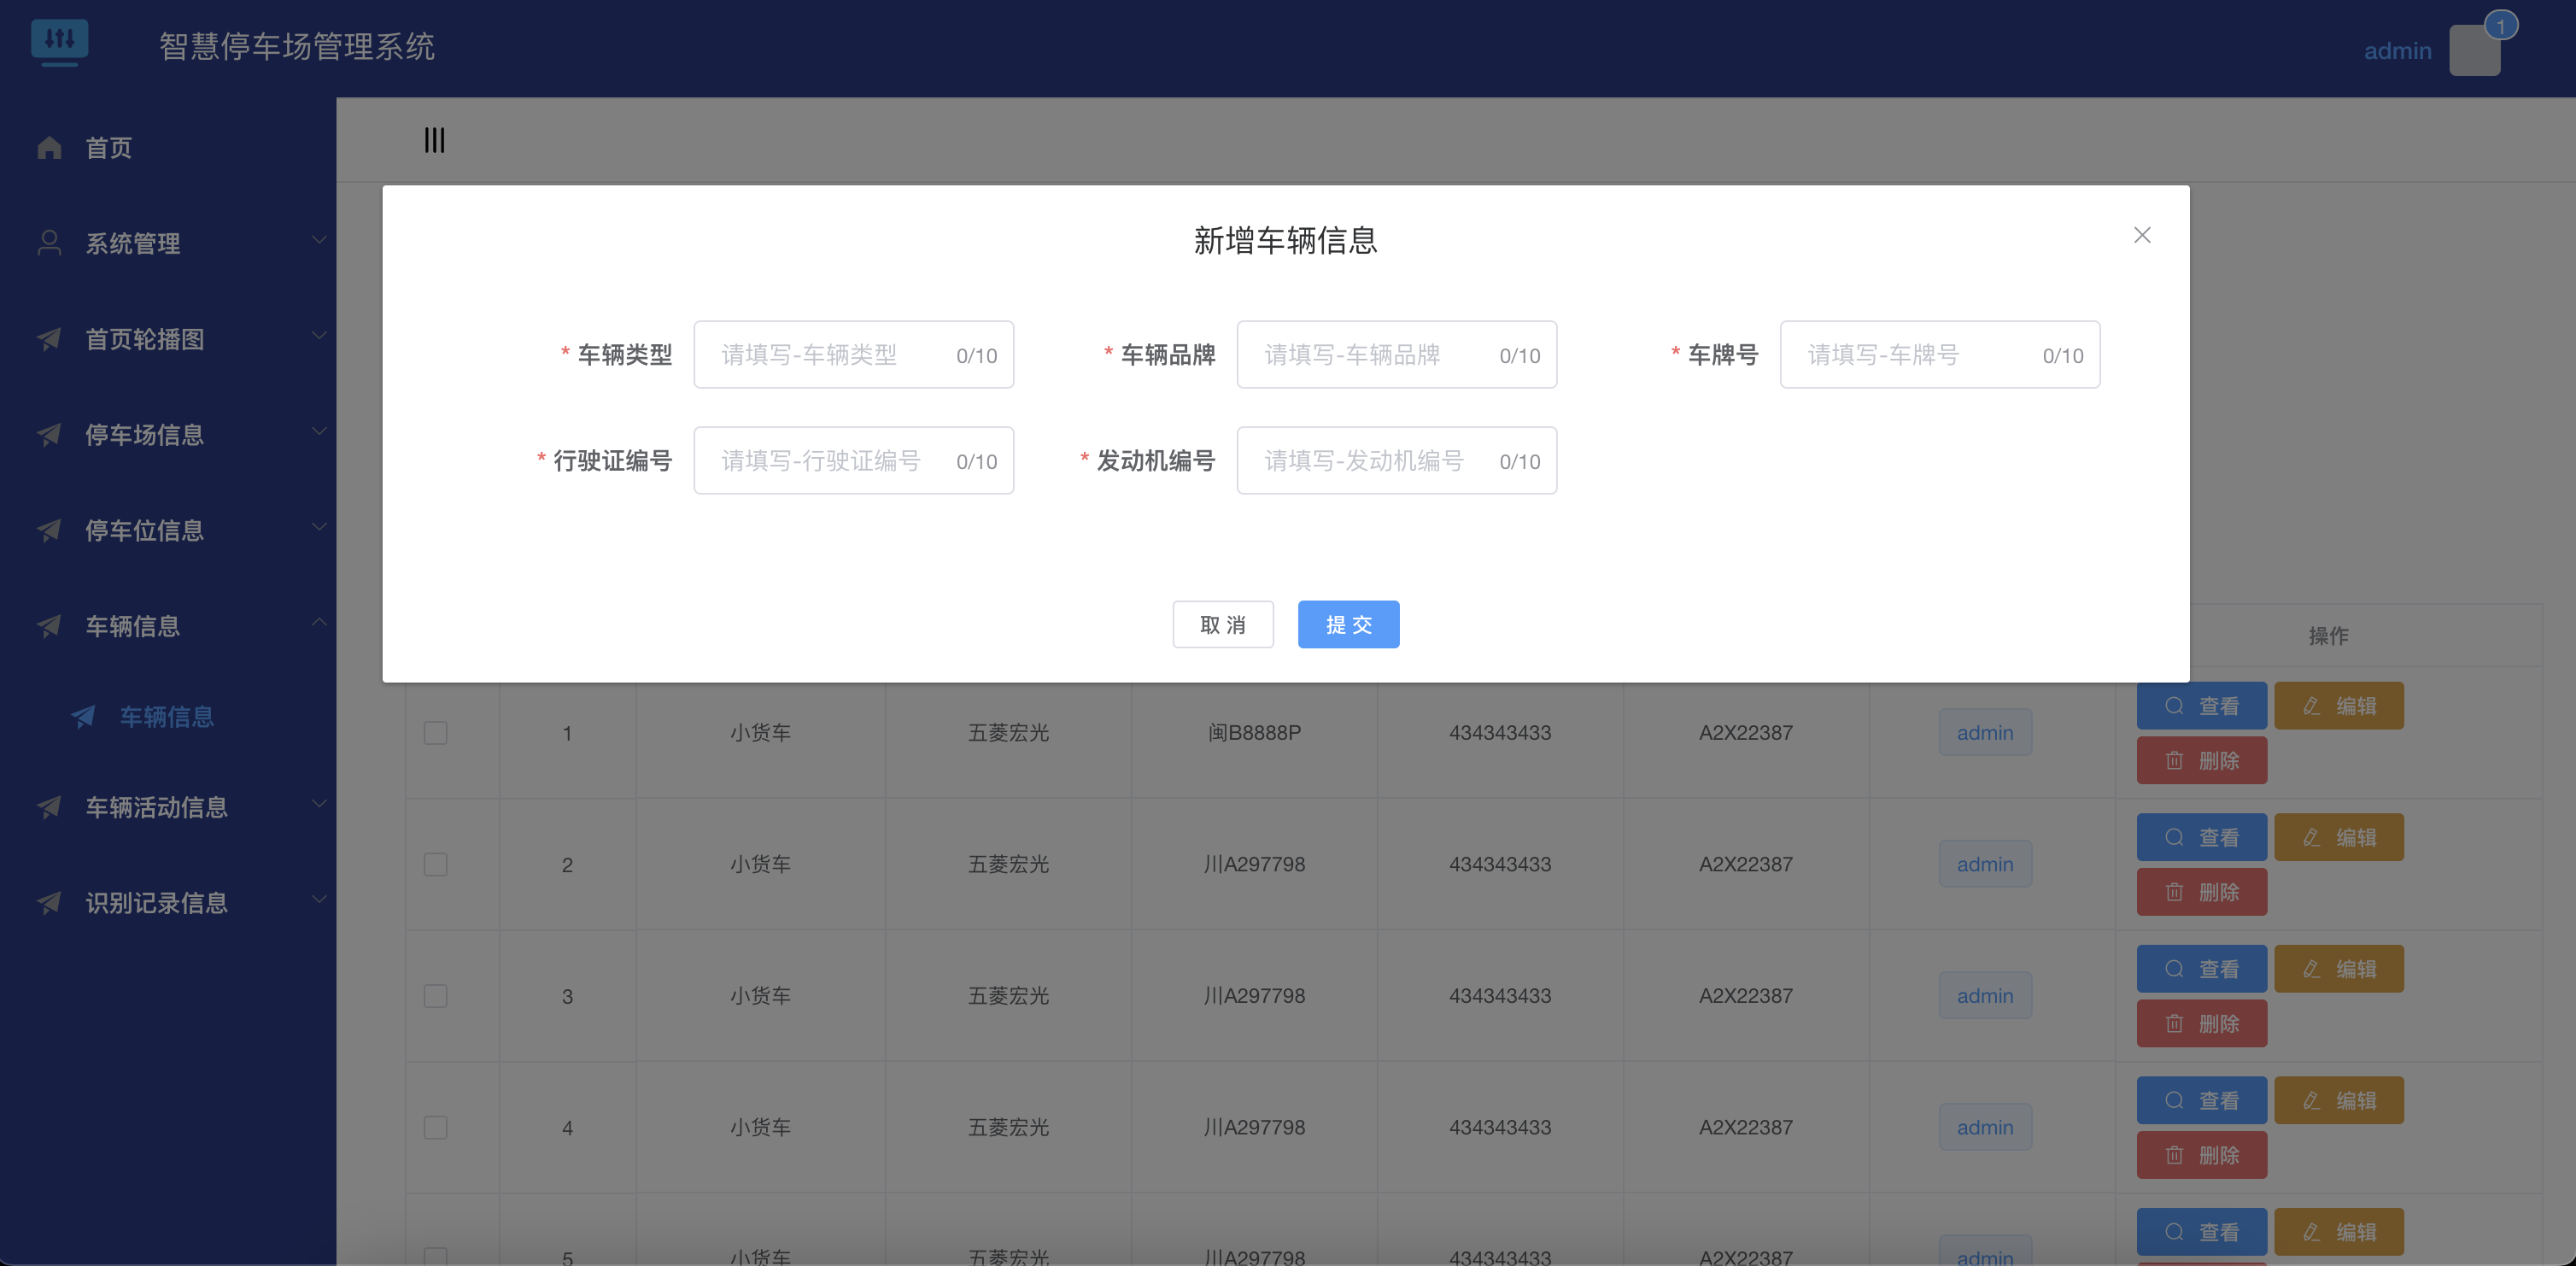Click 提交 button in dialog
The image size is (2576, 1266).
pyautogui.click(x=1348, y=625)
